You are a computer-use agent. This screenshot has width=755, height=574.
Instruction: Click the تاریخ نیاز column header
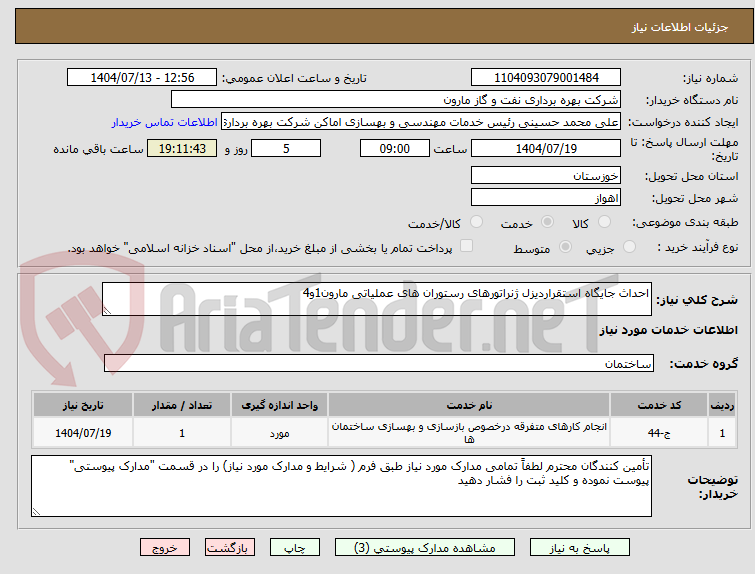point(83,405)
